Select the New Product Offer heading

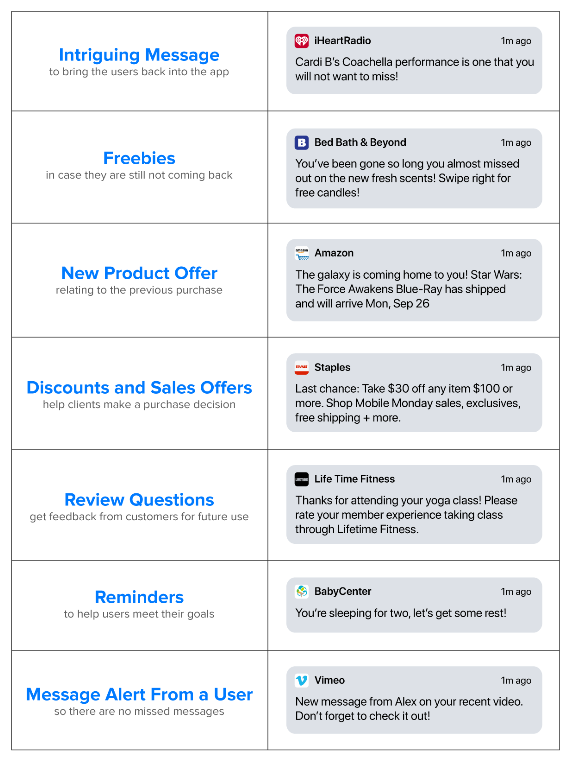tap(139, 273)
